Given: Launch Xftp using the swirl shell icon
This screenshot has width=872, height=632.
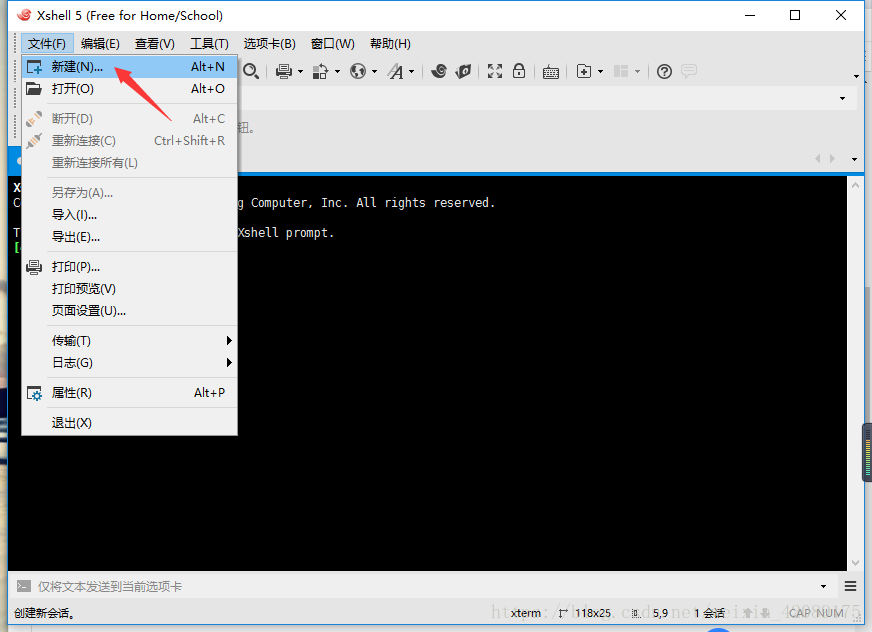Looking at the screenshot, I should (x=439, y=71).
